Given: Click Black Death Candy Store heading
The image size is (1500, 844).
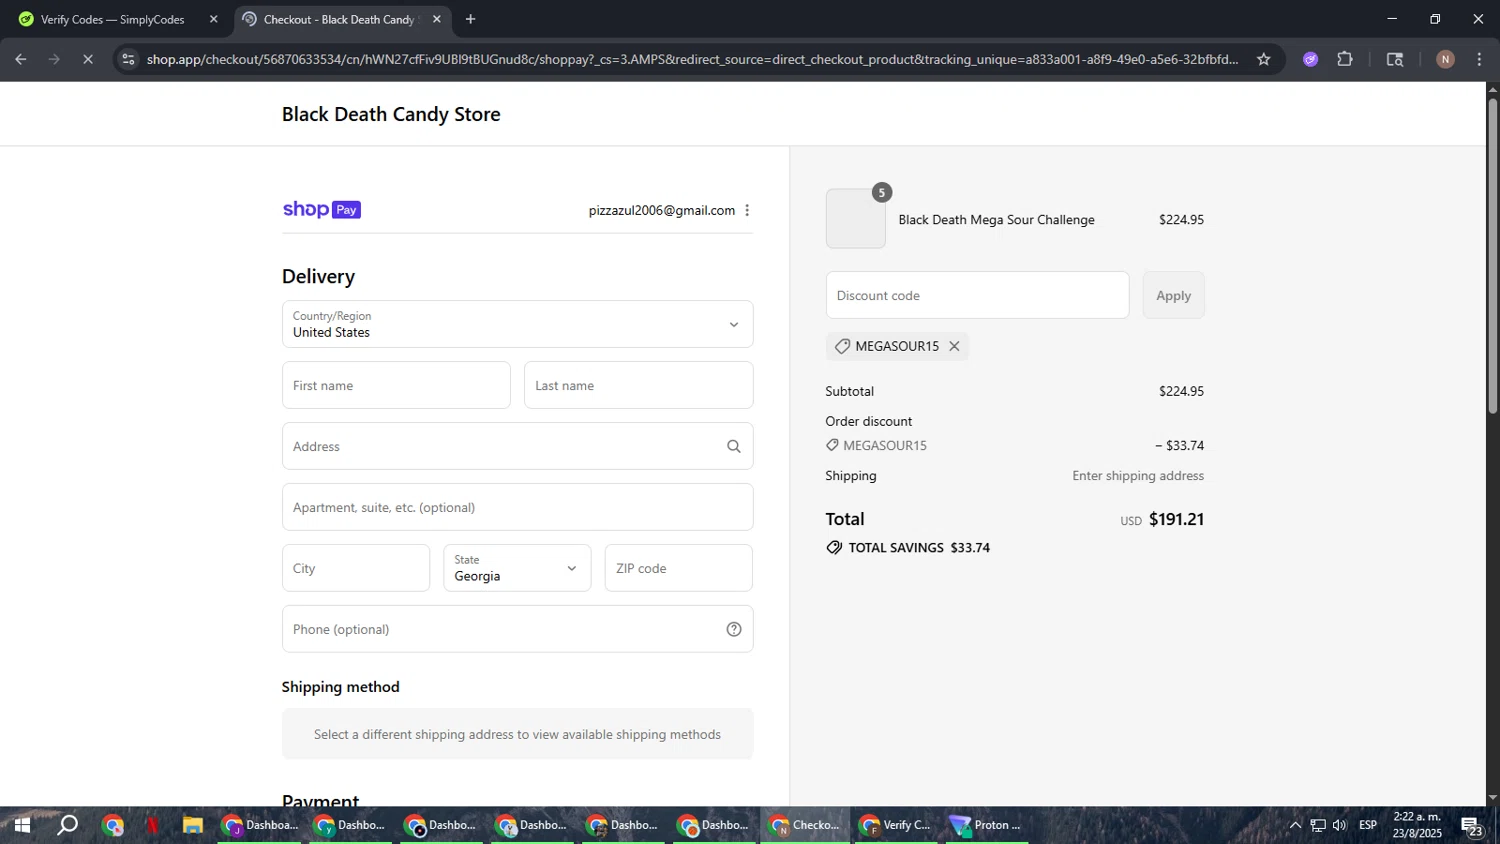Looking at the screenshot, I should (x=391, y=114).
